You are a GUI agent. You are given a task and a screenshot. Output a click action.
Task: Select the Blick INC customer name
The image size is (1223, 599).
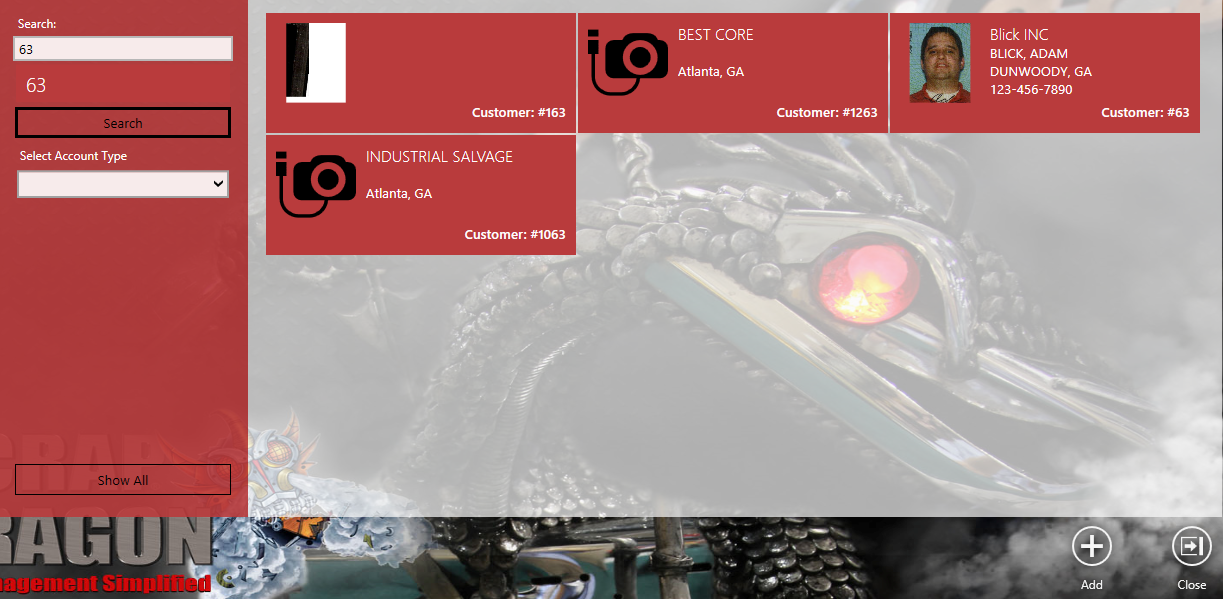[x=1019, y=35]
